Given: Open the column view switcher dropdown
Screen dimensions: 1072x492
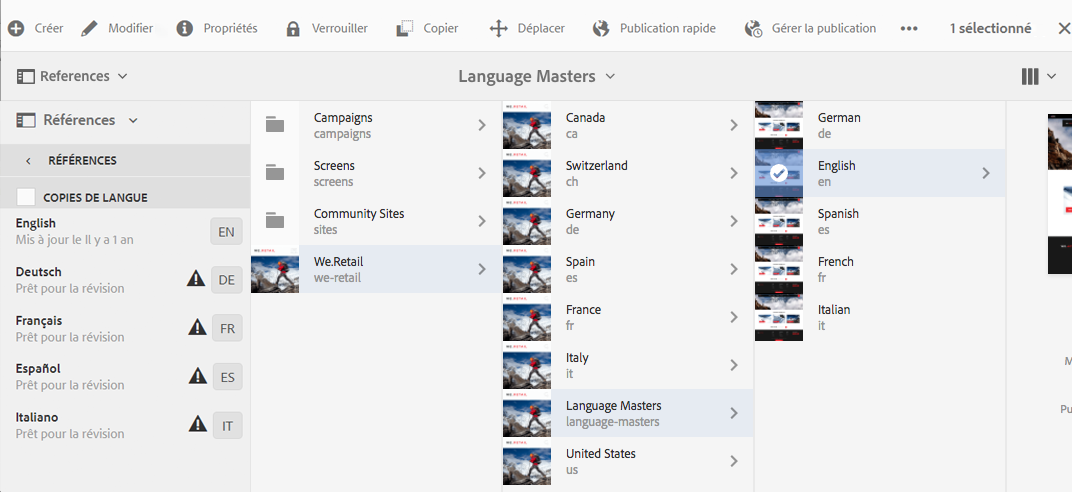Looking at the screenshot, I should coord(1038,76).
